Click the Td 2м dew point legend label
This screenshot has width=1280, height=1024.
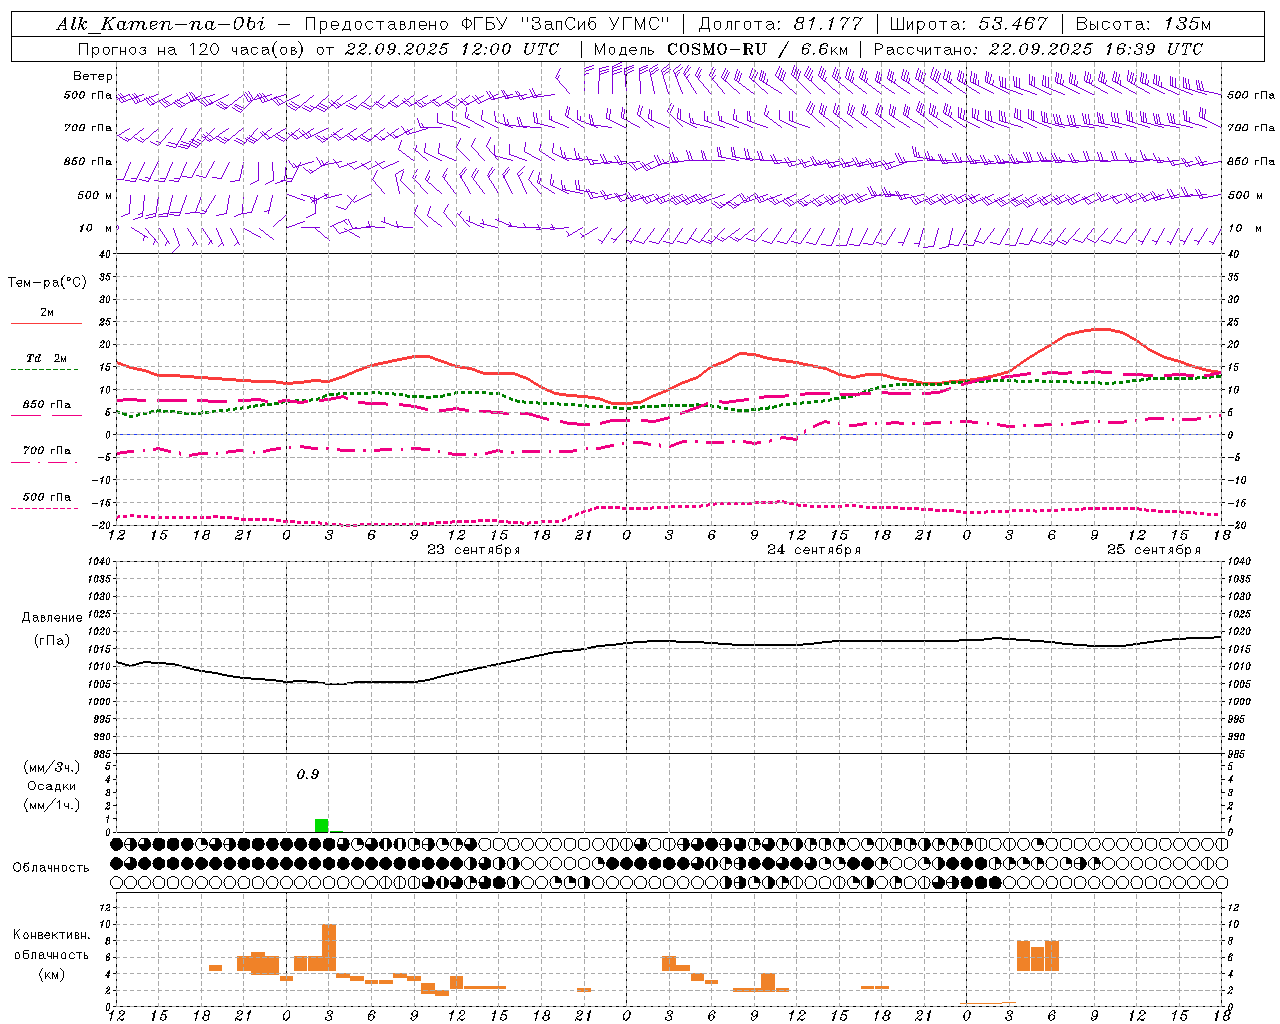coord(47,358)
